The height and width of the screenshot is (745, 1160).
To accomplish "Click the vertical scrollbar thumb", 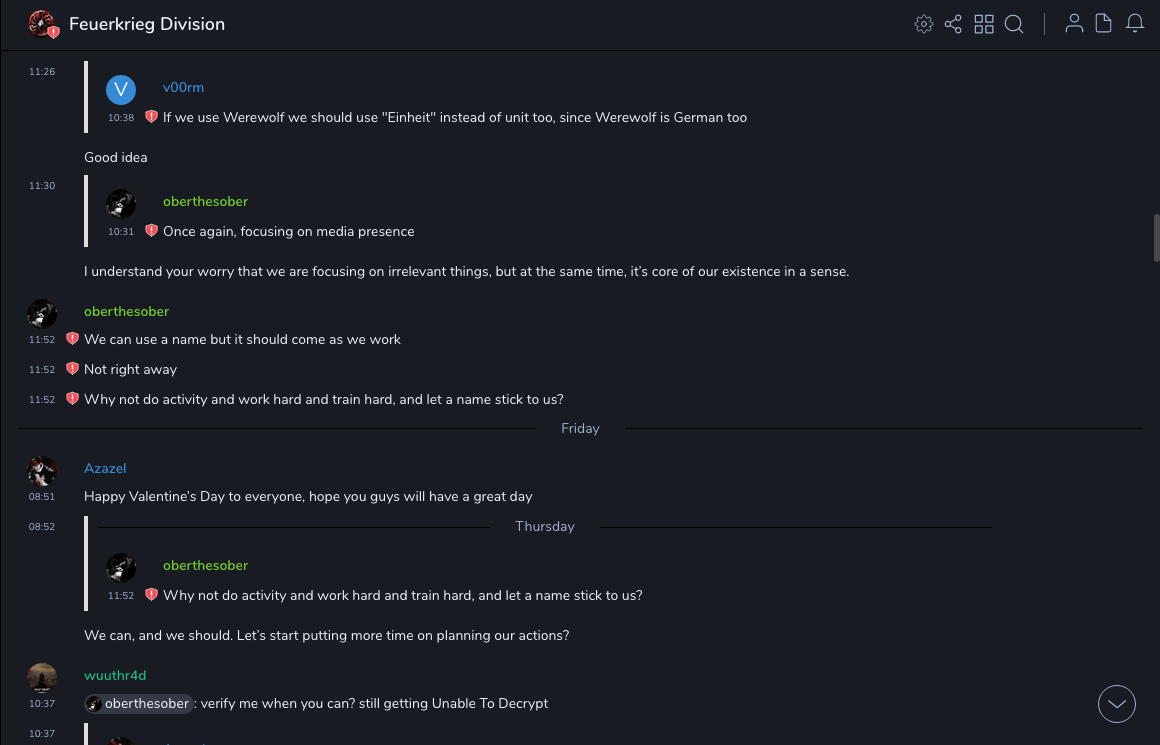I will [1156, 237].
